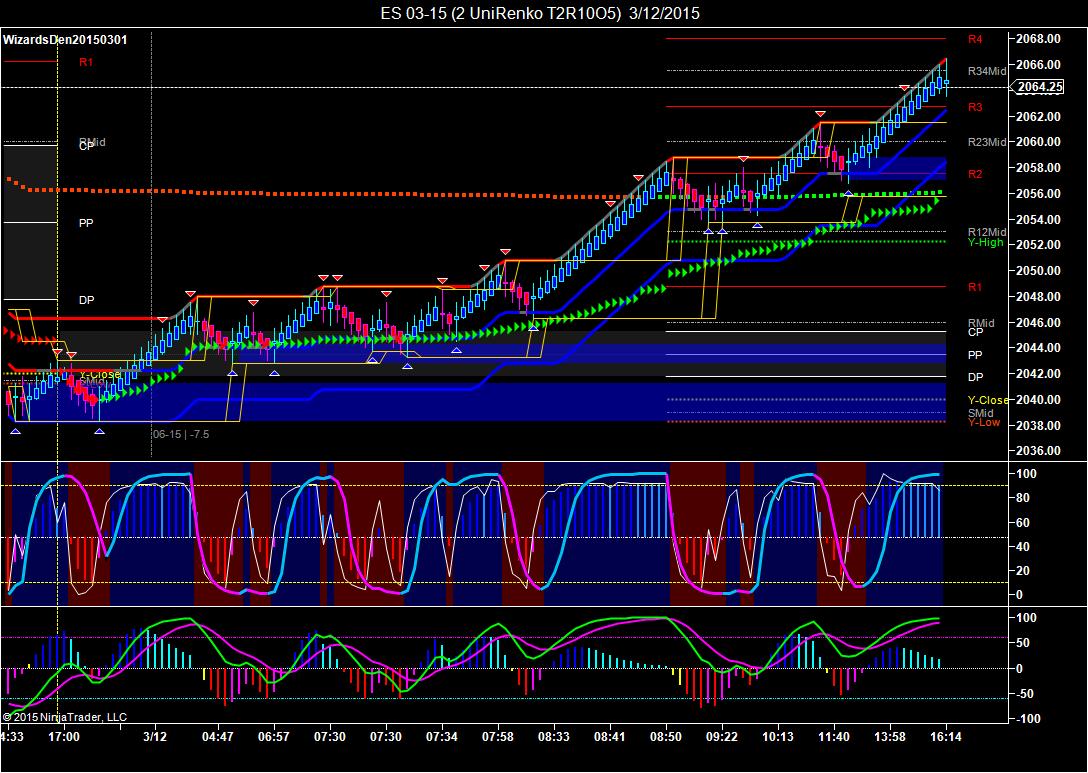The height and width of the screenshot is (773, 1088).
Task: Select the 60 oscillator scale value
Action: point(1022,523)
